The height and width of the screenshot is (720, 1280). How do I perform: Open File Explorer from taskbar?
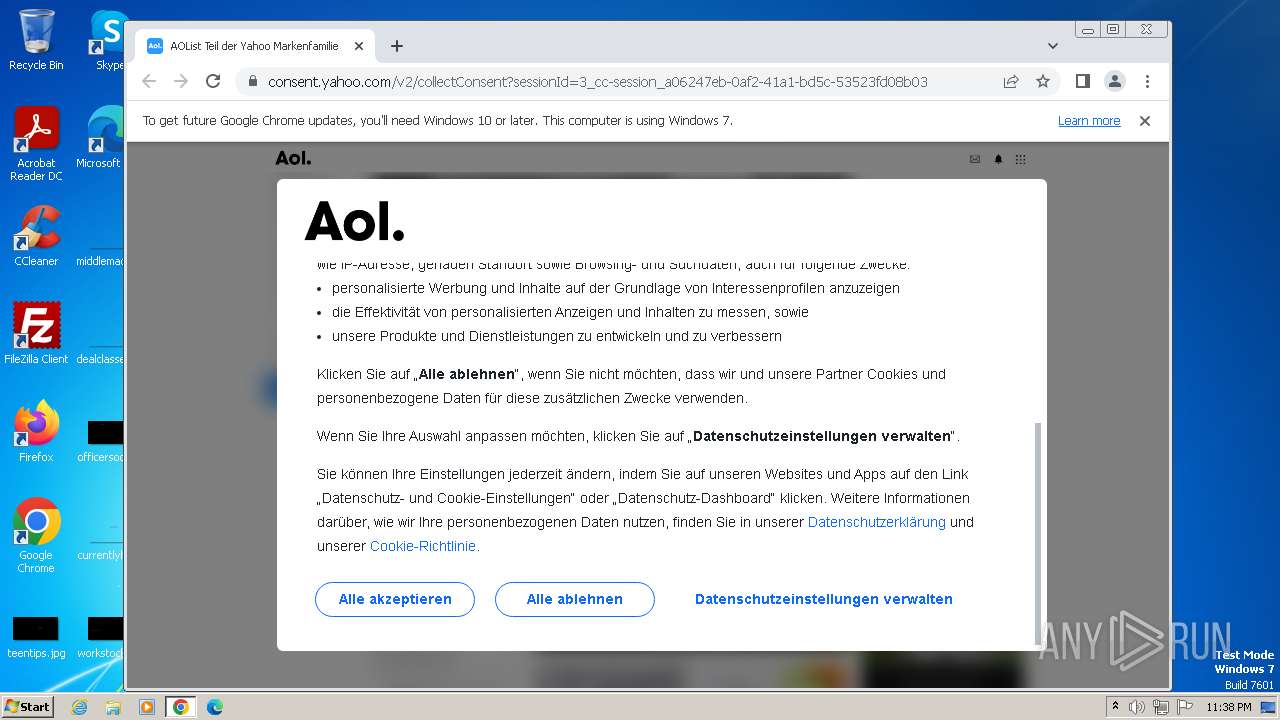113,707
